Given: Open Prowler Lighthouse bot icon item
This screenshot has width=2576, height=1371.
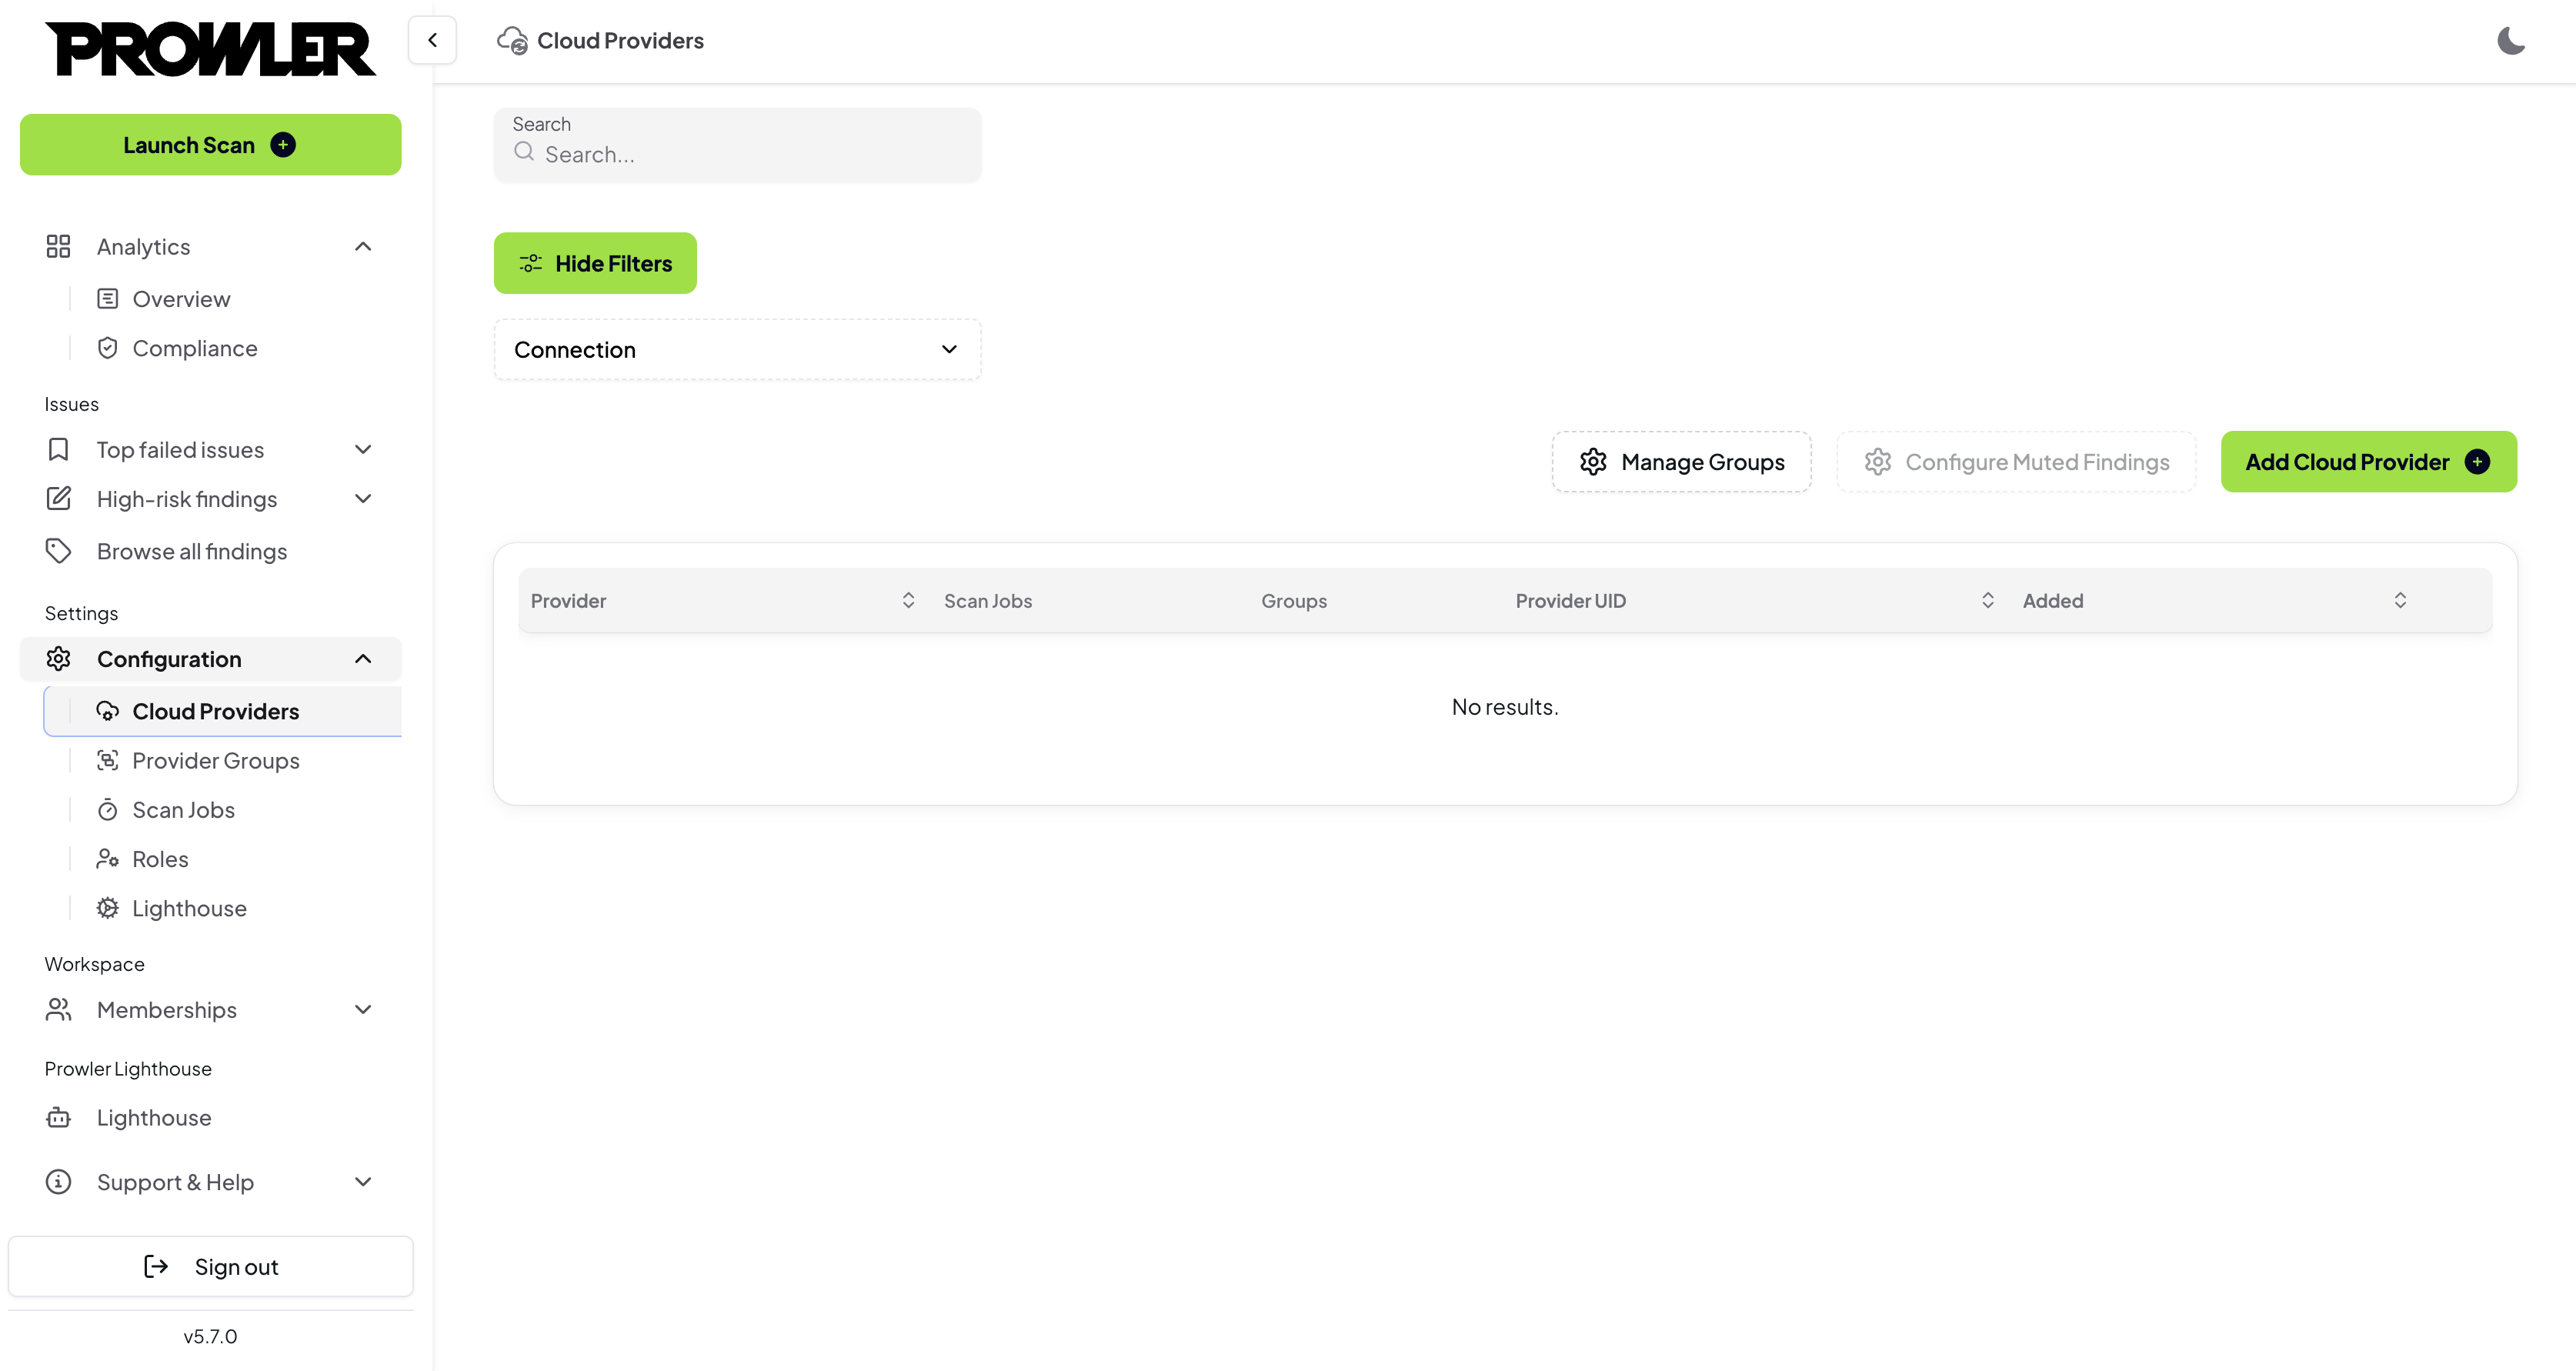Looking at the screenshot, I should (59, 1118).
